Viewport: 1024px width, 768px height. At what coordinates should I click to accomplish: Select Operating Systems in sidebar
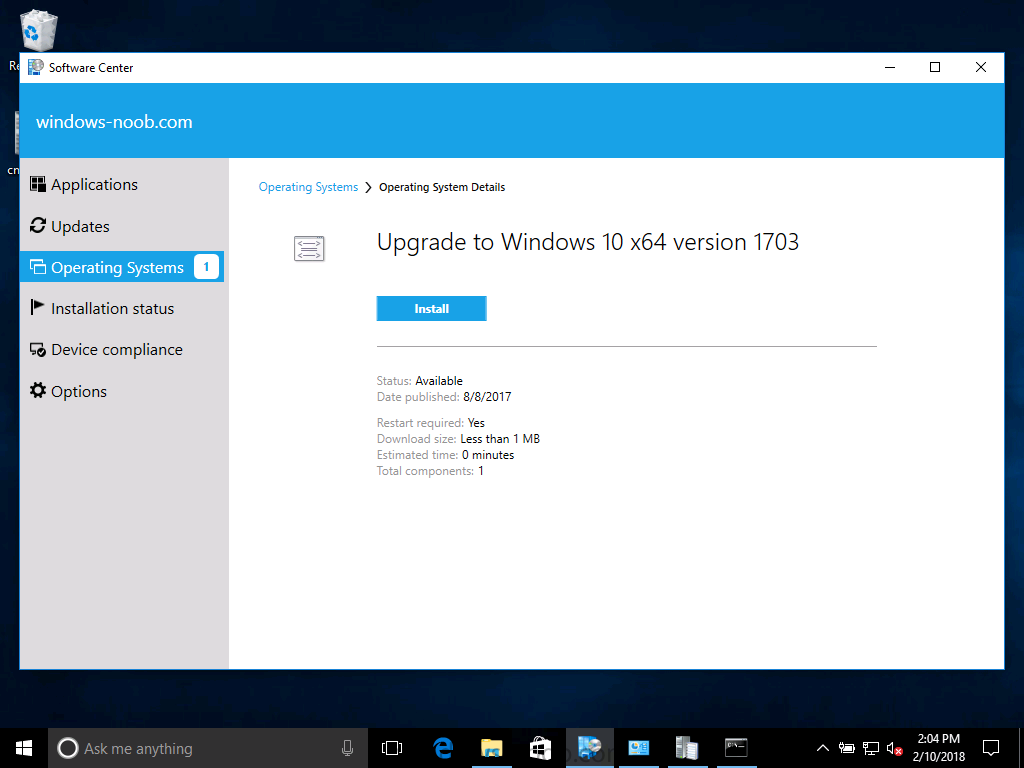(122, 267)
